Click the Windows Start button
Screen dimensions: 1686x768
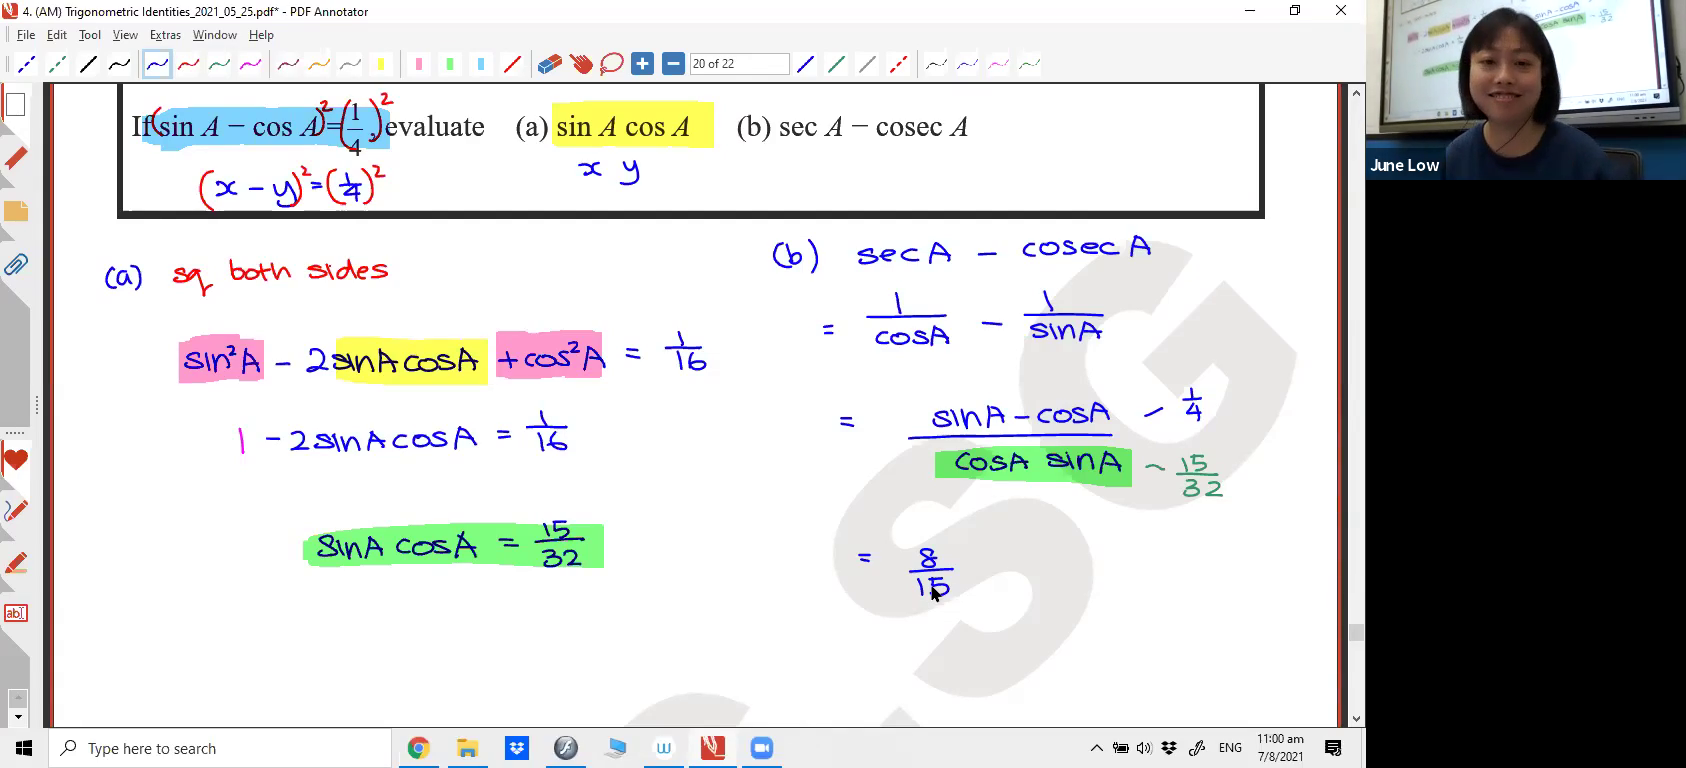coord(24,748)
